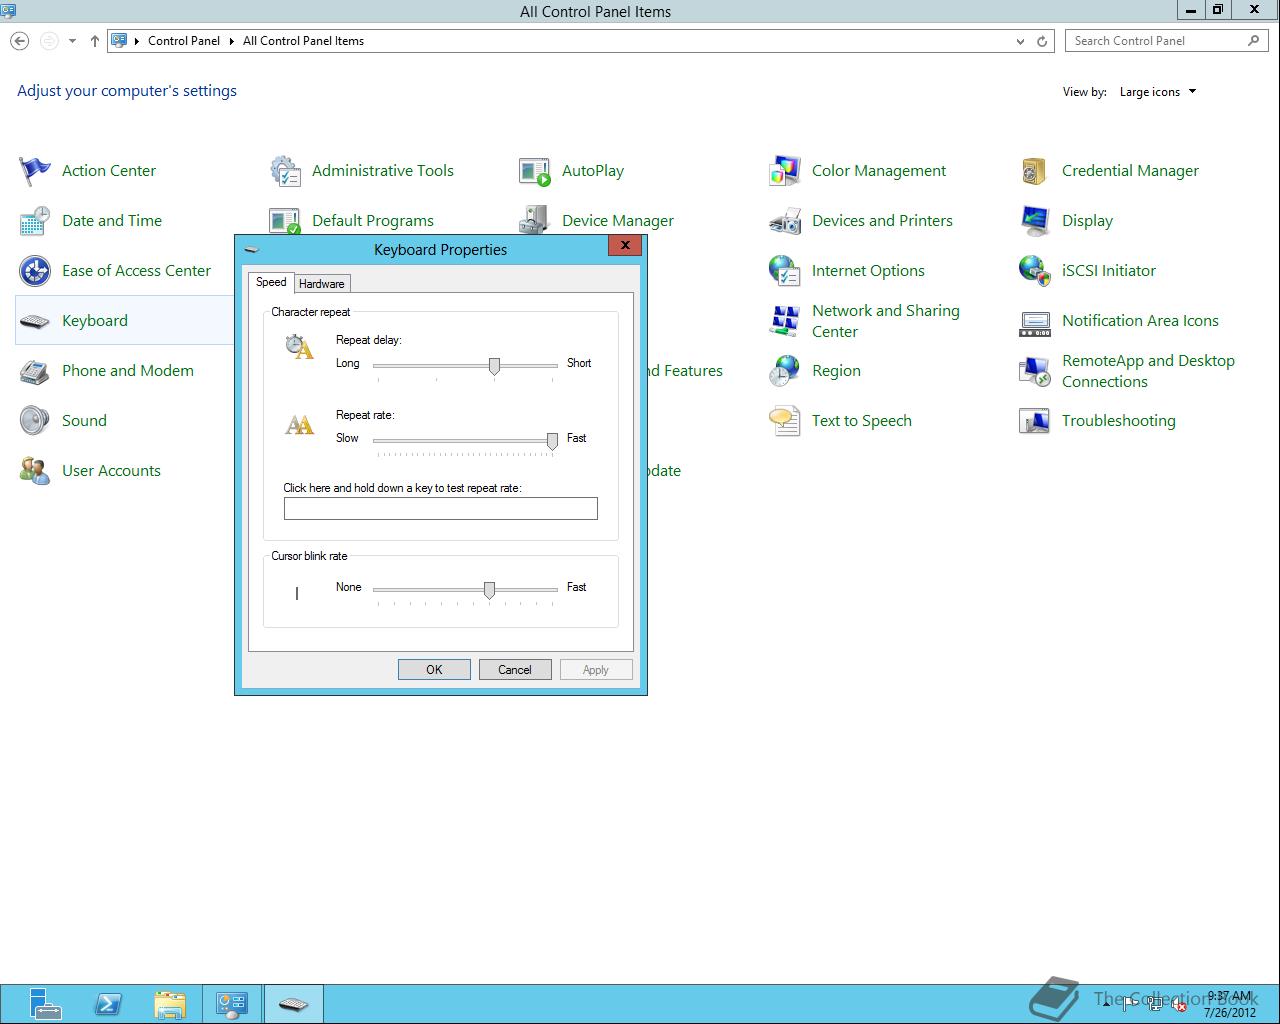Open recent locations dropdown arrow
Image resolution: width=1280 pixels, height=1024 pixels.
(72, 41)
